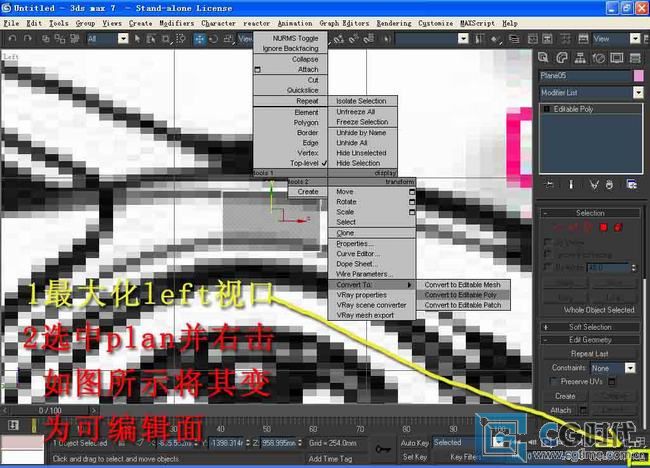Click the Align tool in toolbar
This screenshot has height=468, width=650.
(x=495, y=39)
